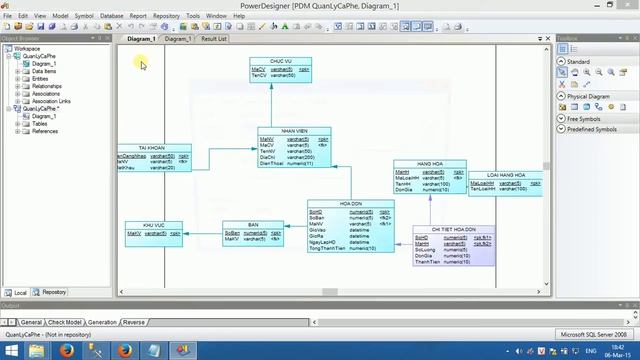The width and height of the screenshot is (640, 360).
Task: Select the View tool in Physical Diagram
Action: [587, 107]
